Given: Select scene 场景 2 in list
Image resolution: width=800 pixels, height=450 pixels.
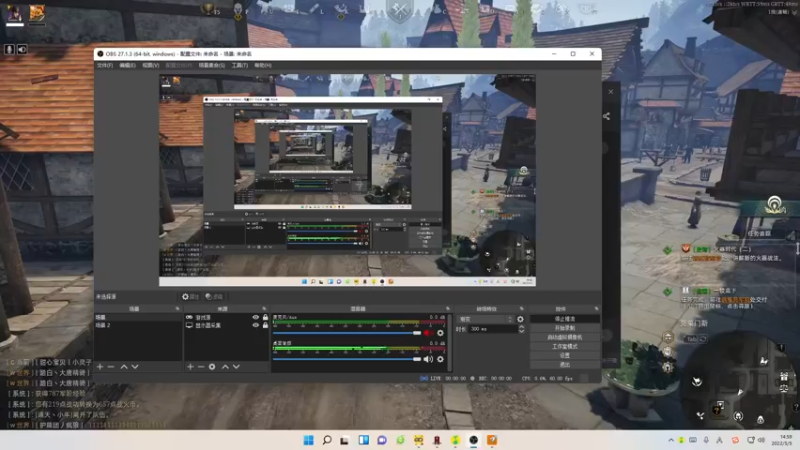Looking at the screenshot, I should click(138, 325).
